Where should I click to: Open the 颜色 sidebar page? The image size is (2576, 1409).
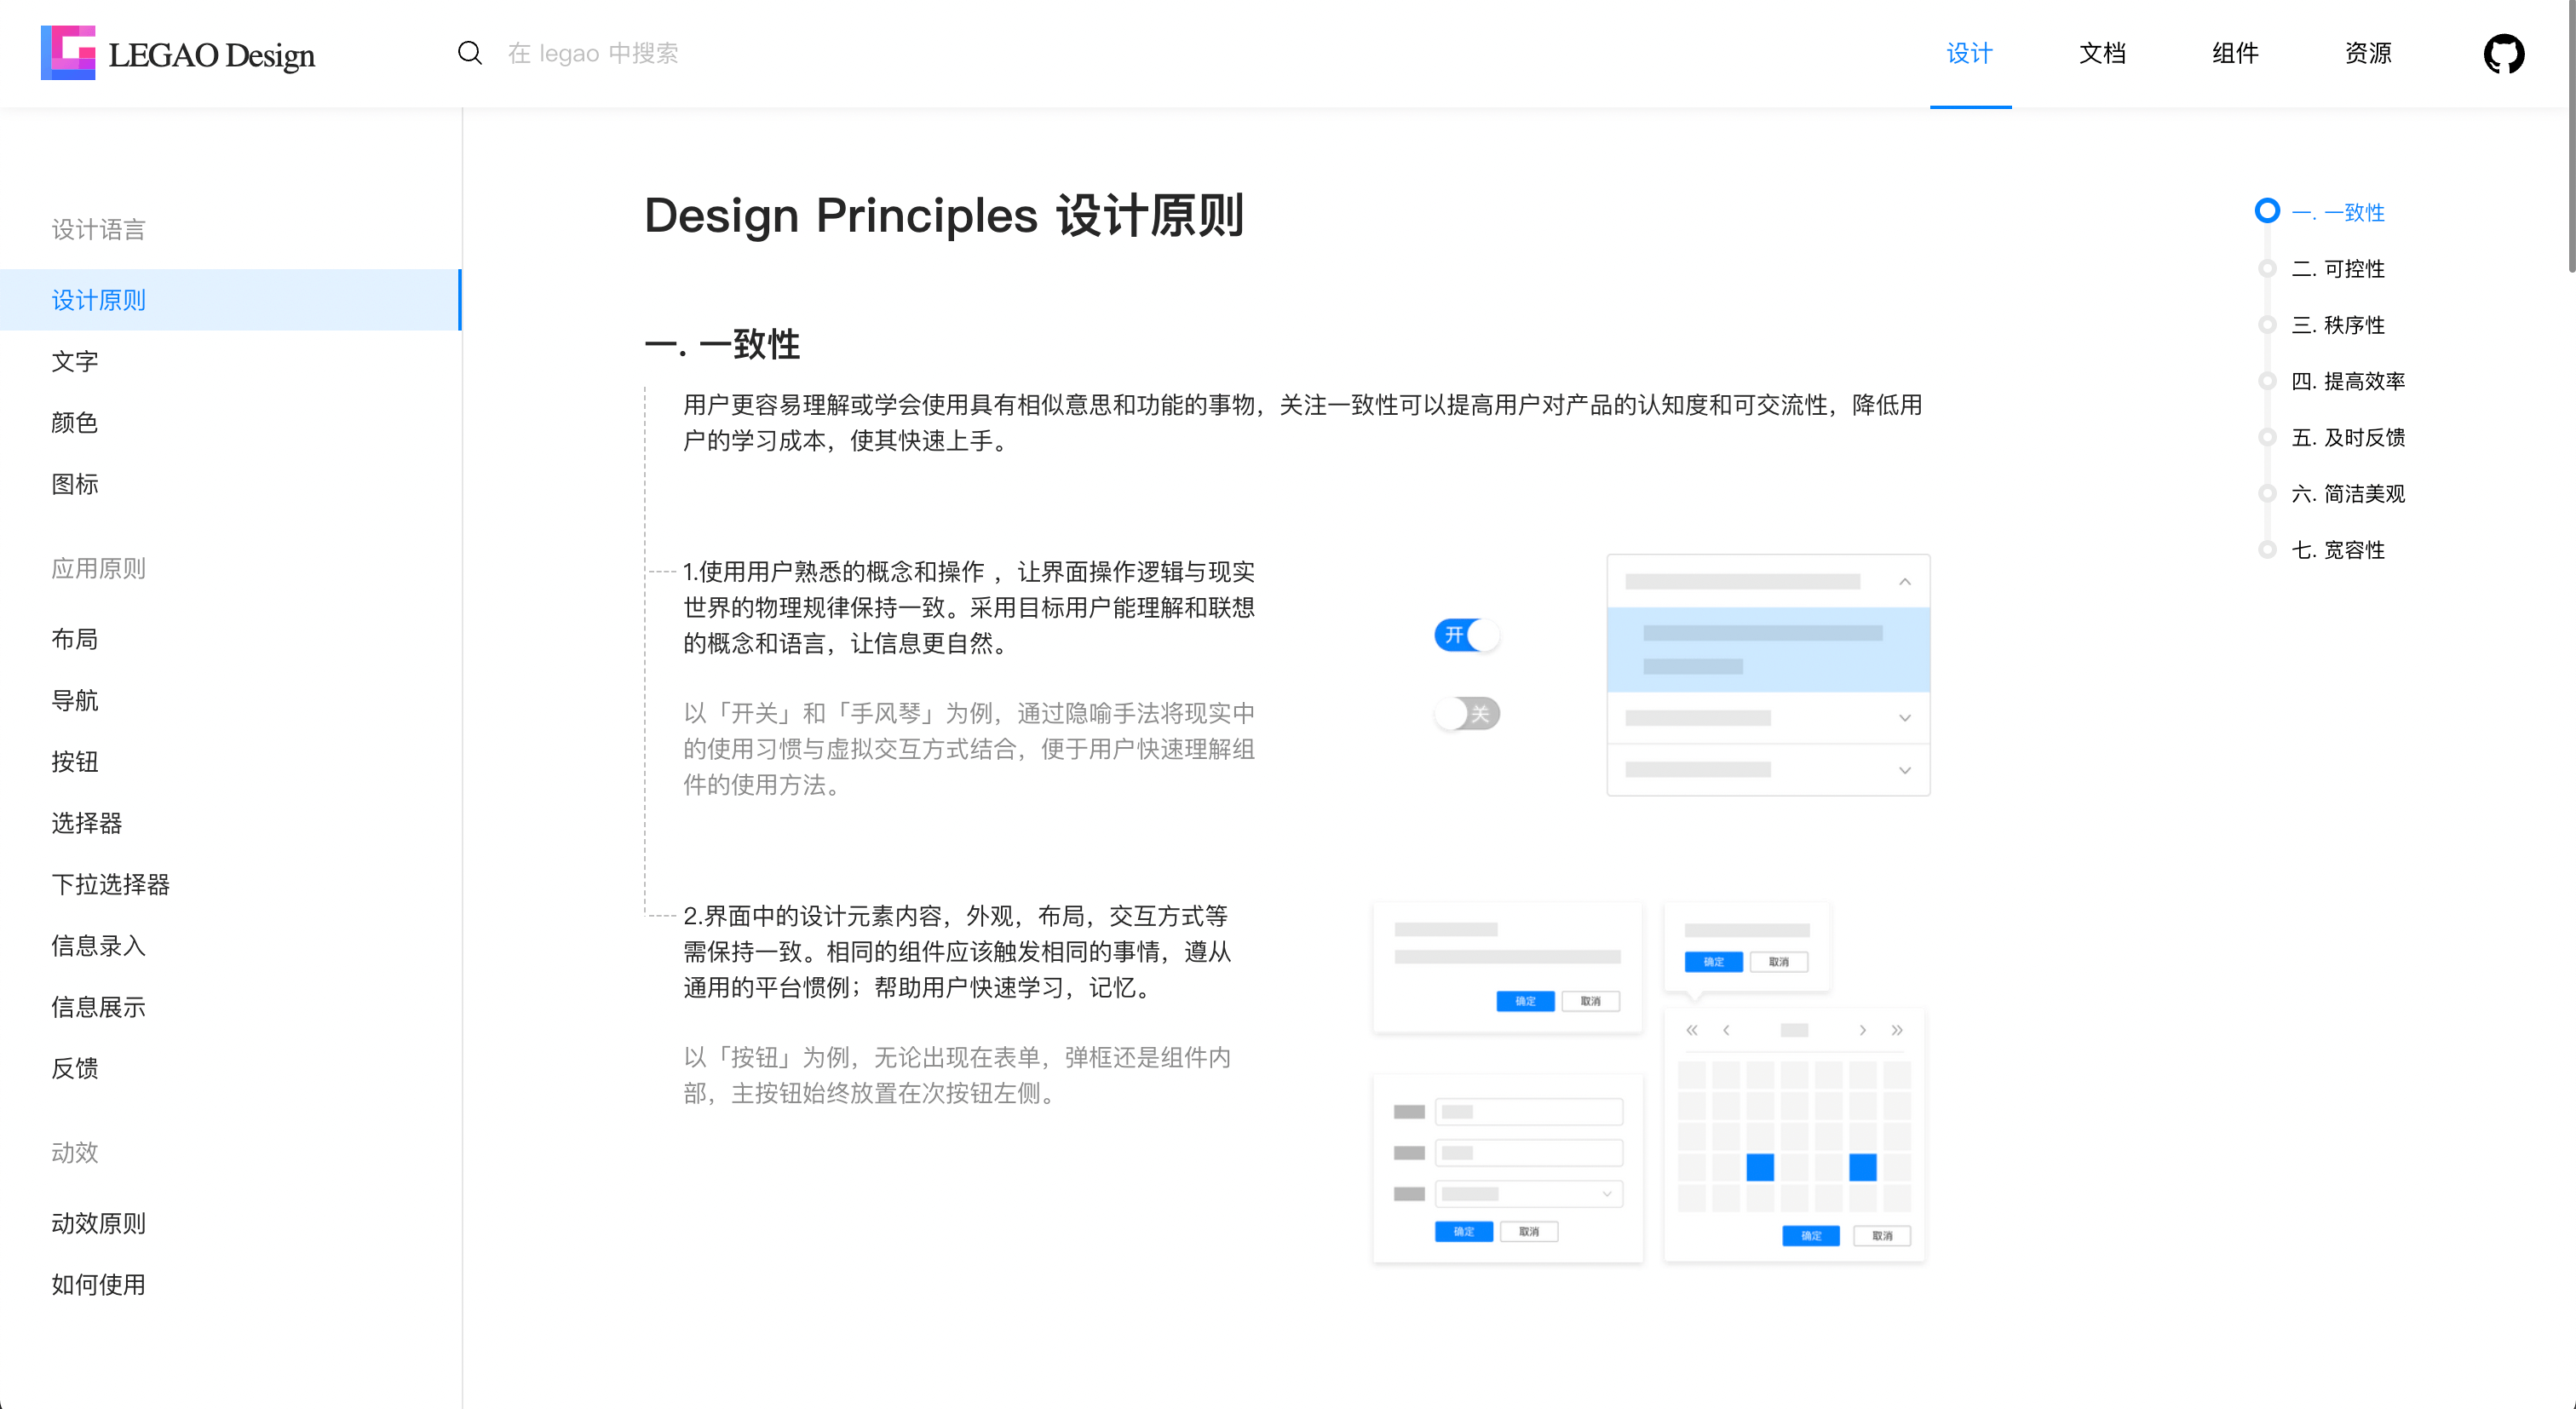(x=75, y=422)
